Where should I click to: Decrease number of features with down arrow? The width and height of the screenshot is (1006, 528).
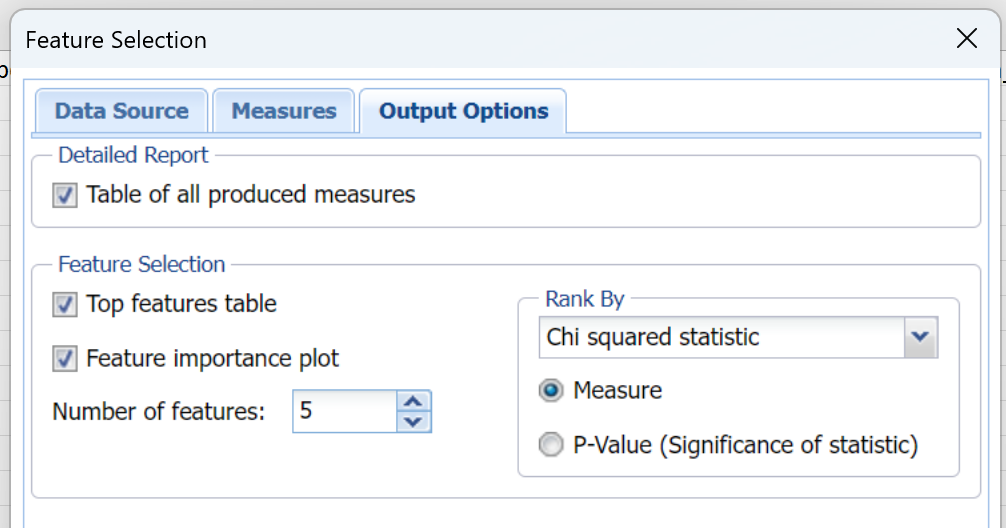point(414,422)
